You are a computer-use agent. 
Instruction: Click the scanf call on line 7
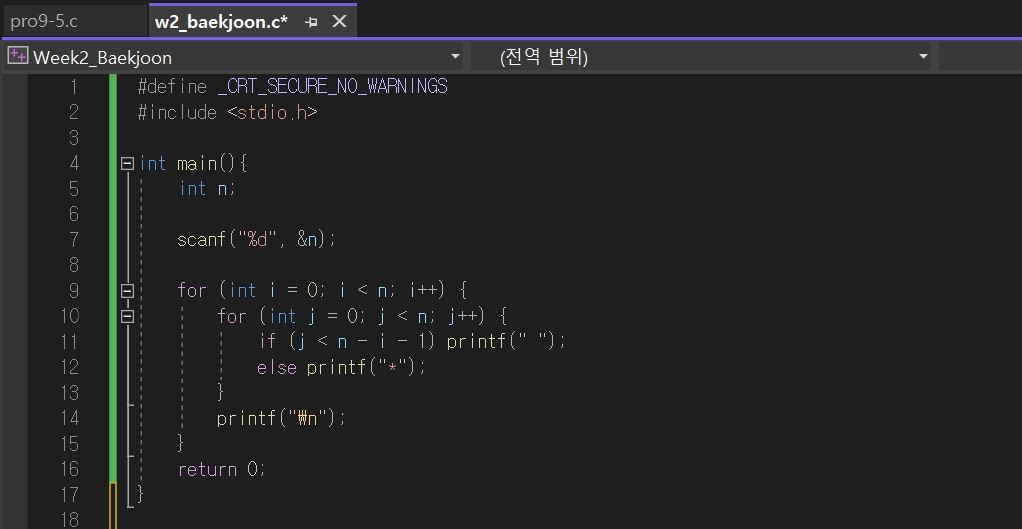256,240
